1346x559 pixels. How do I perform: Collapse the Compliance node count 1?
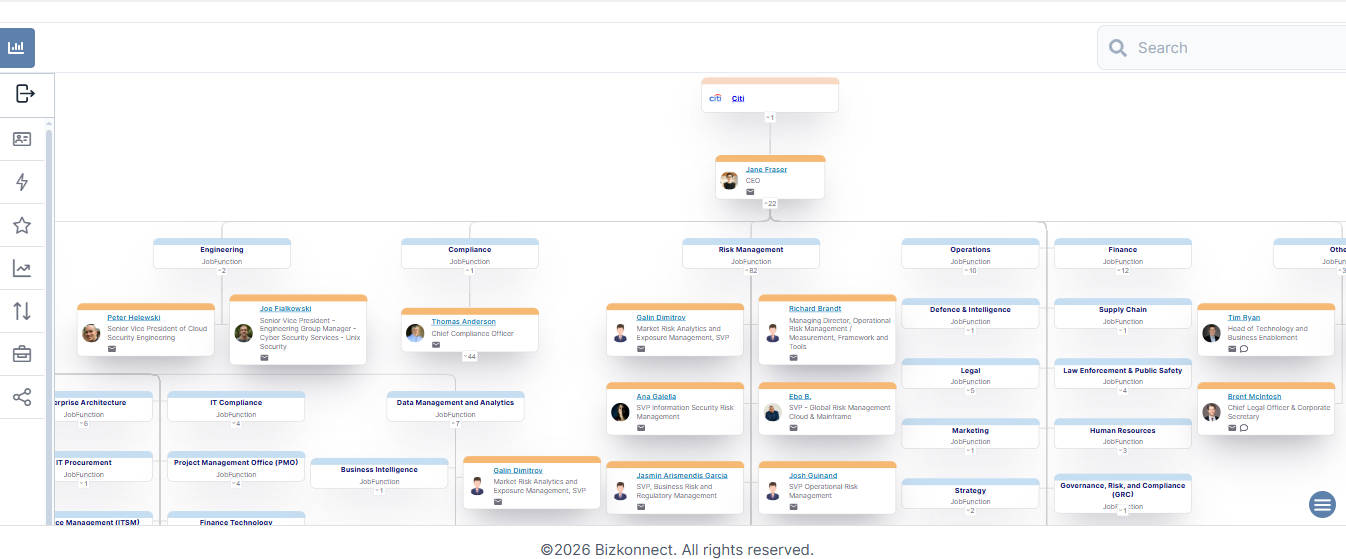click(x=470, y=271)
